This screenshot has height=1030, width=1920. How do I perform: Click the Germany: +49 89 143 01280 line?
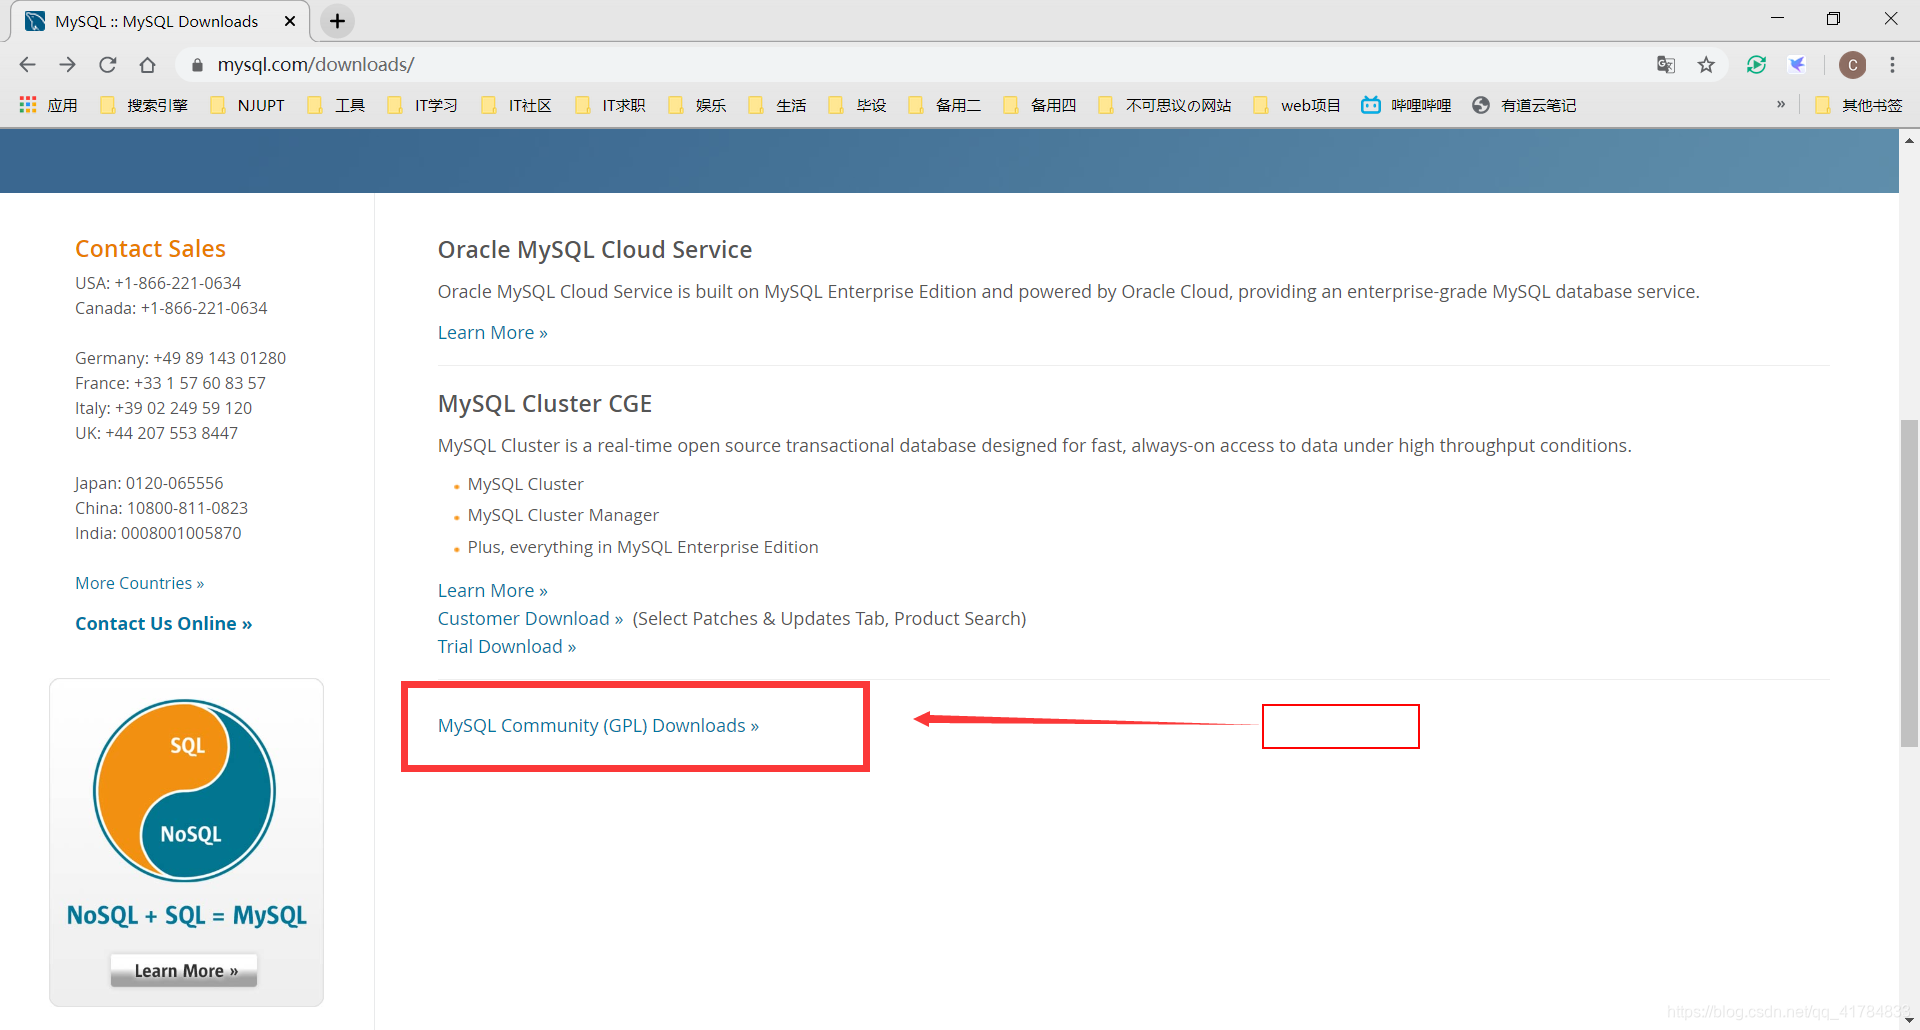(181, 358)
